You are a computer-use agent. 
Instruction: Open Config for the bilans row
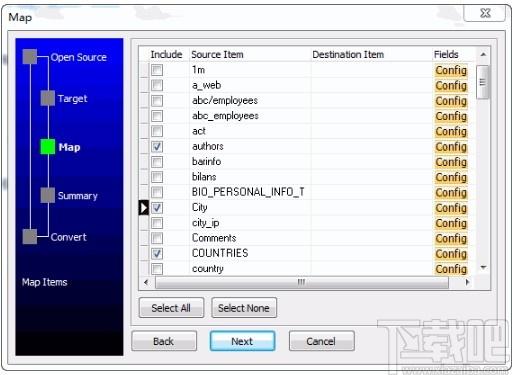(451, 177)
